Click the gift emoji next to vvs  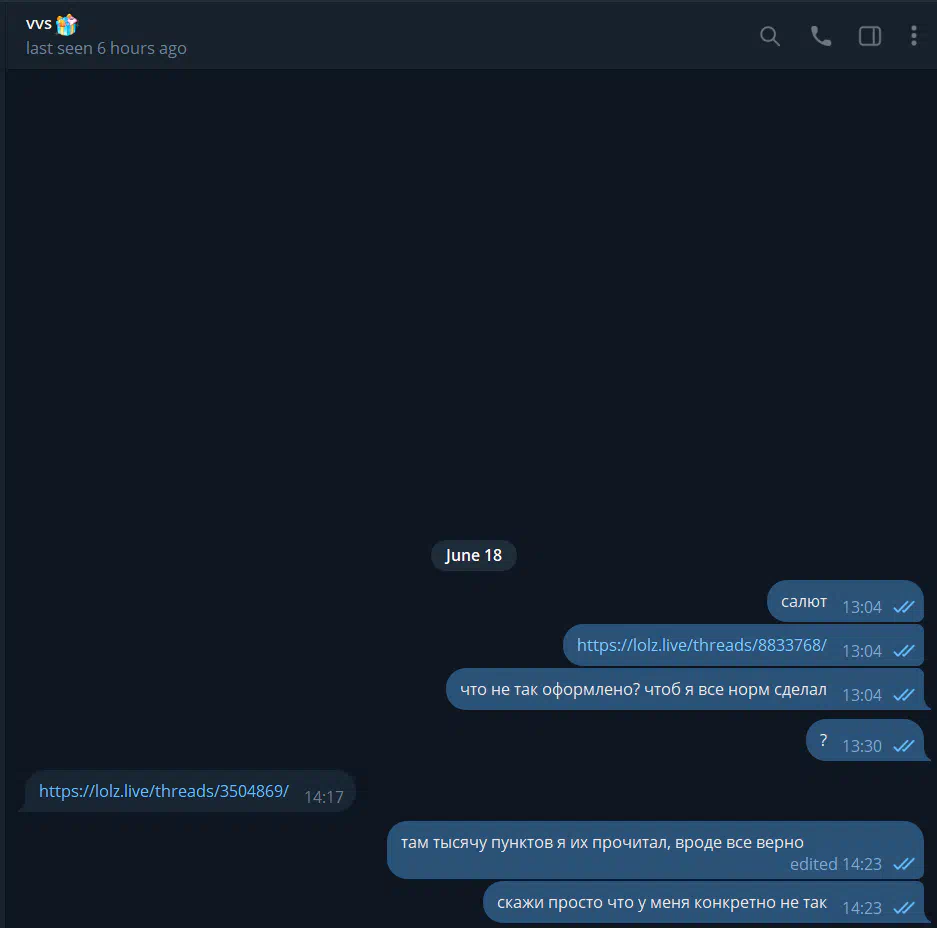66,24
